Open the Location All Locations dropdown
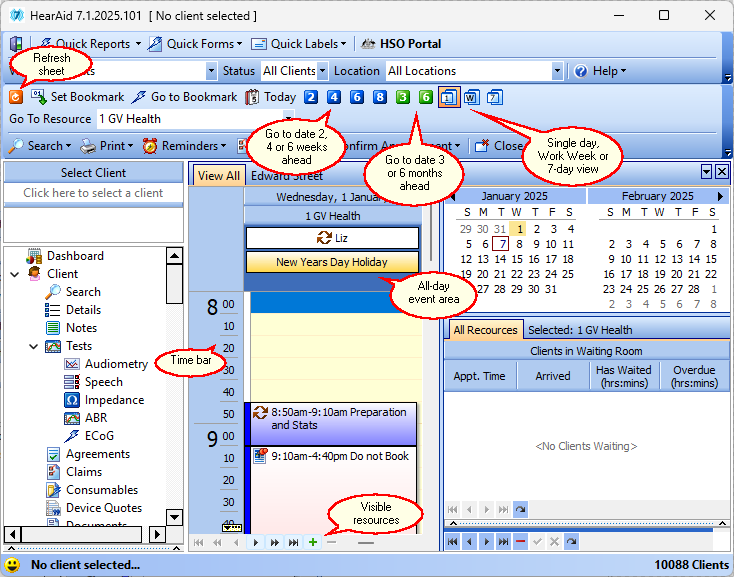Screen dimensions: 734x577 tap(557, 71)
